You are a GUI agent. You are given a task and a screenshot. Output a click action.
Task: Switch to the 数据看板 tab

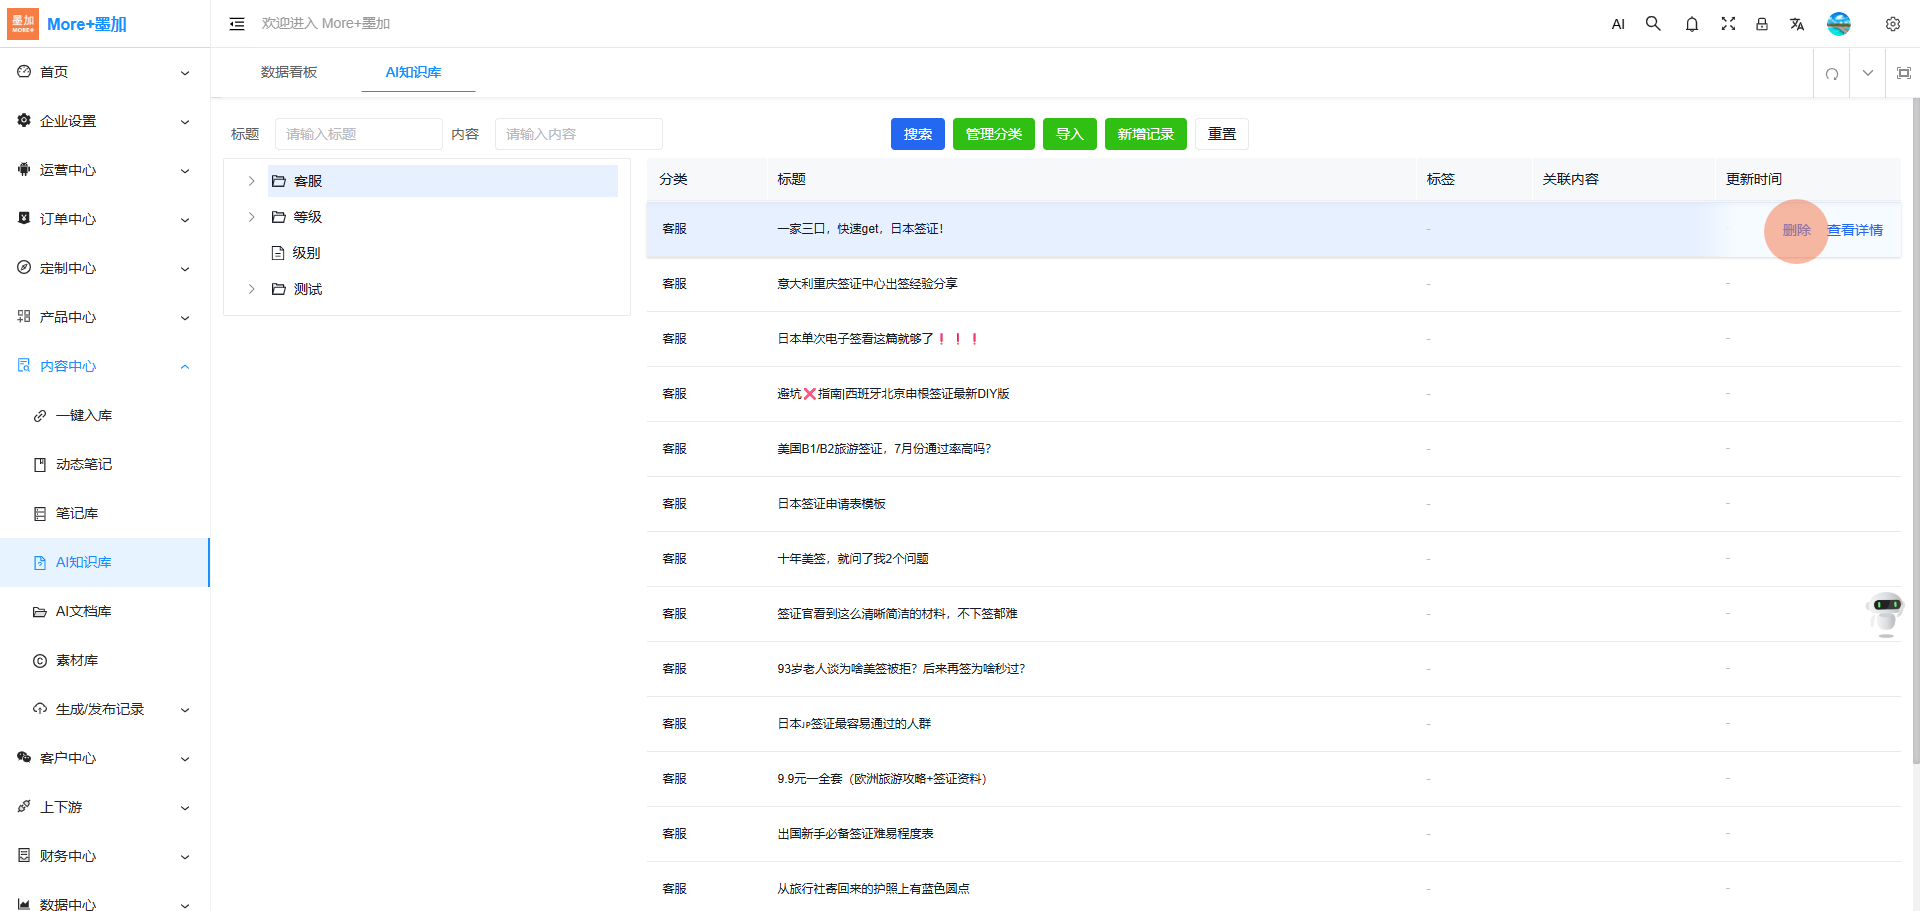pyautogui.click(x=289, y=72)
